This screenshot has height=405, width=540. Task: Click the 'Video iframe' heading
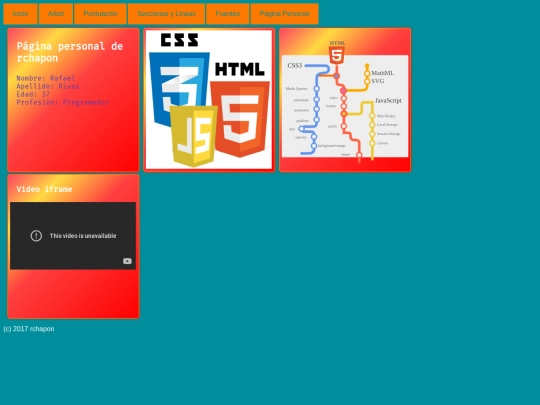pos(44,189)
